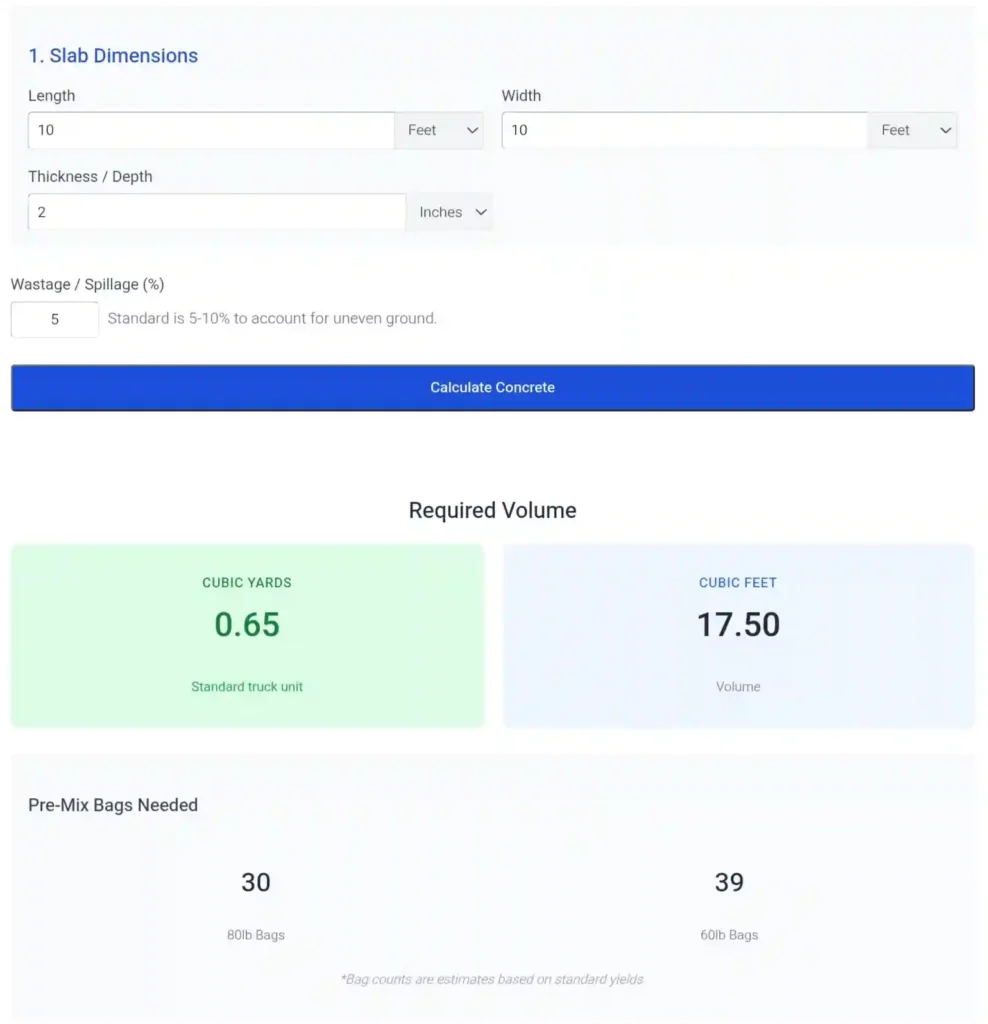988x1024 pixels.
Task: Click the Thickness / Depth input field
Action: coord(216,211)
